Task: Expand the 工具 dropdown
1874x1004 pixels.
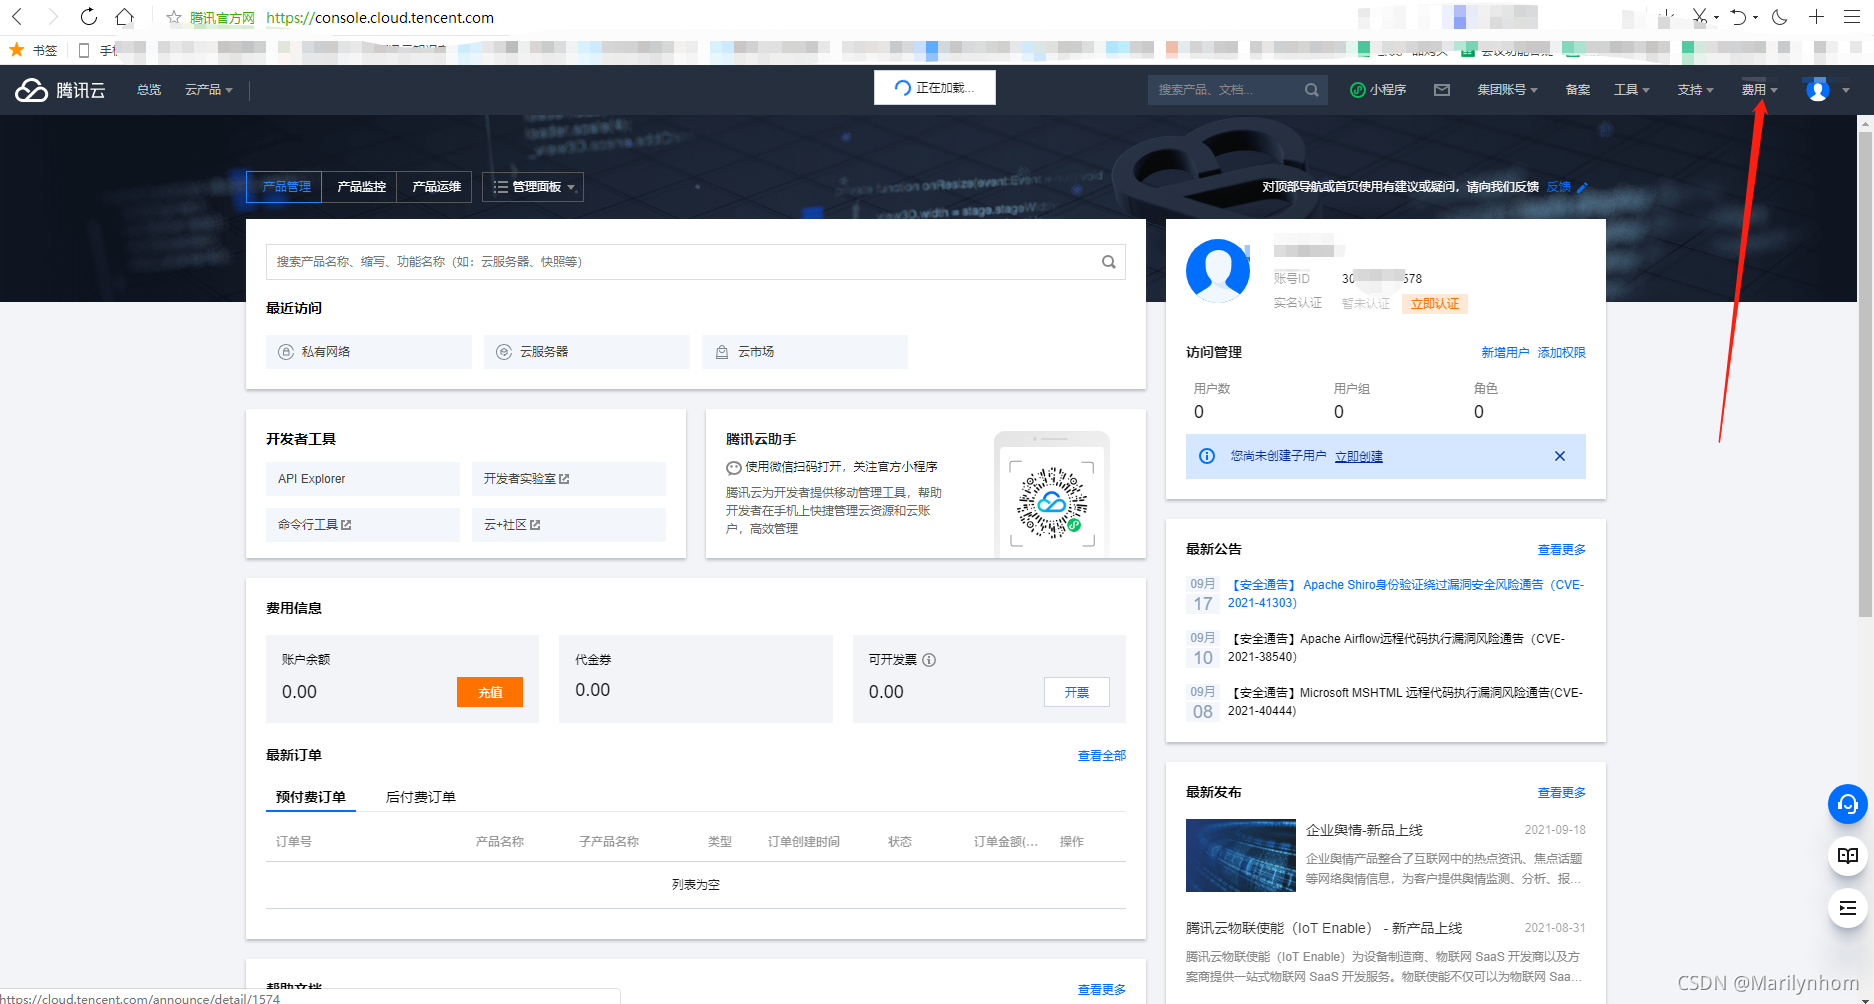Action: click(x=1632, y=90)
